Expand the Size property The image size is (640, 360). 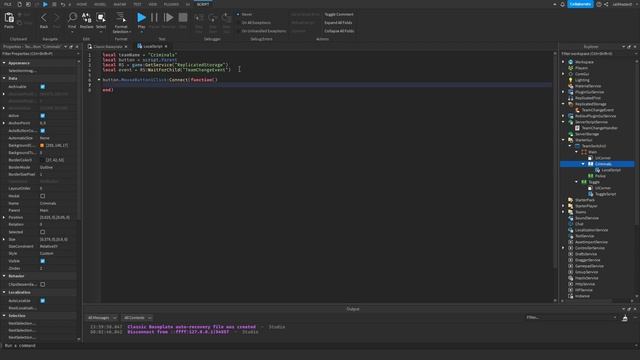coord(4,239)
